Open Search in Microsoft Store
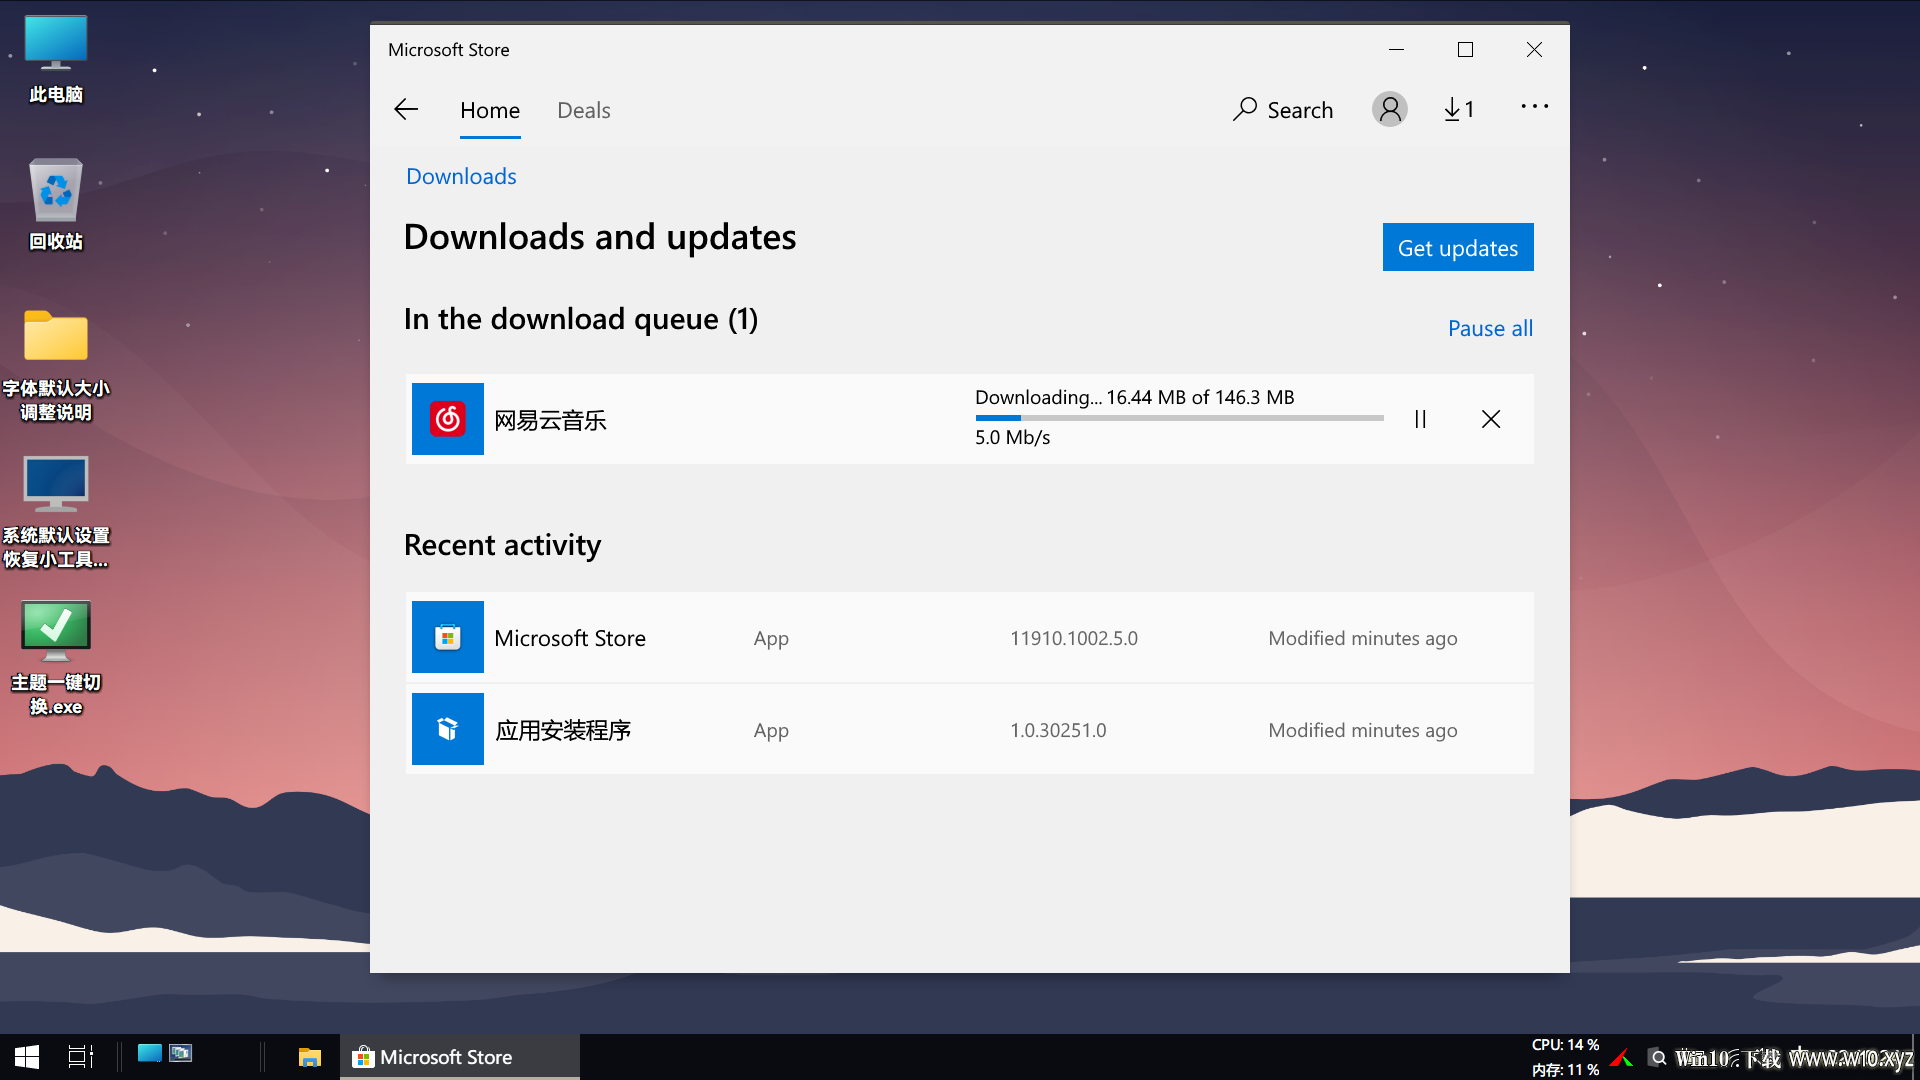 [x=1283, y=110]
